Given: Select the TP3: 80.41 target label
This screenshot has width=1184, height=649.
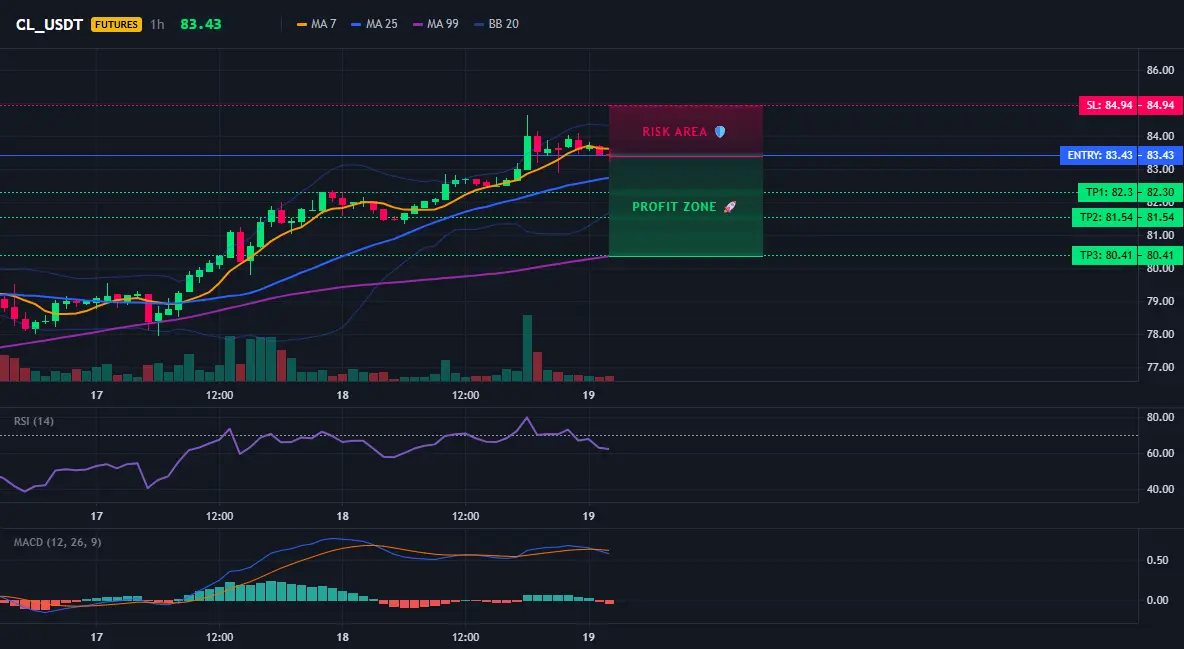Looking at the screenshot, I should 1106,255.
